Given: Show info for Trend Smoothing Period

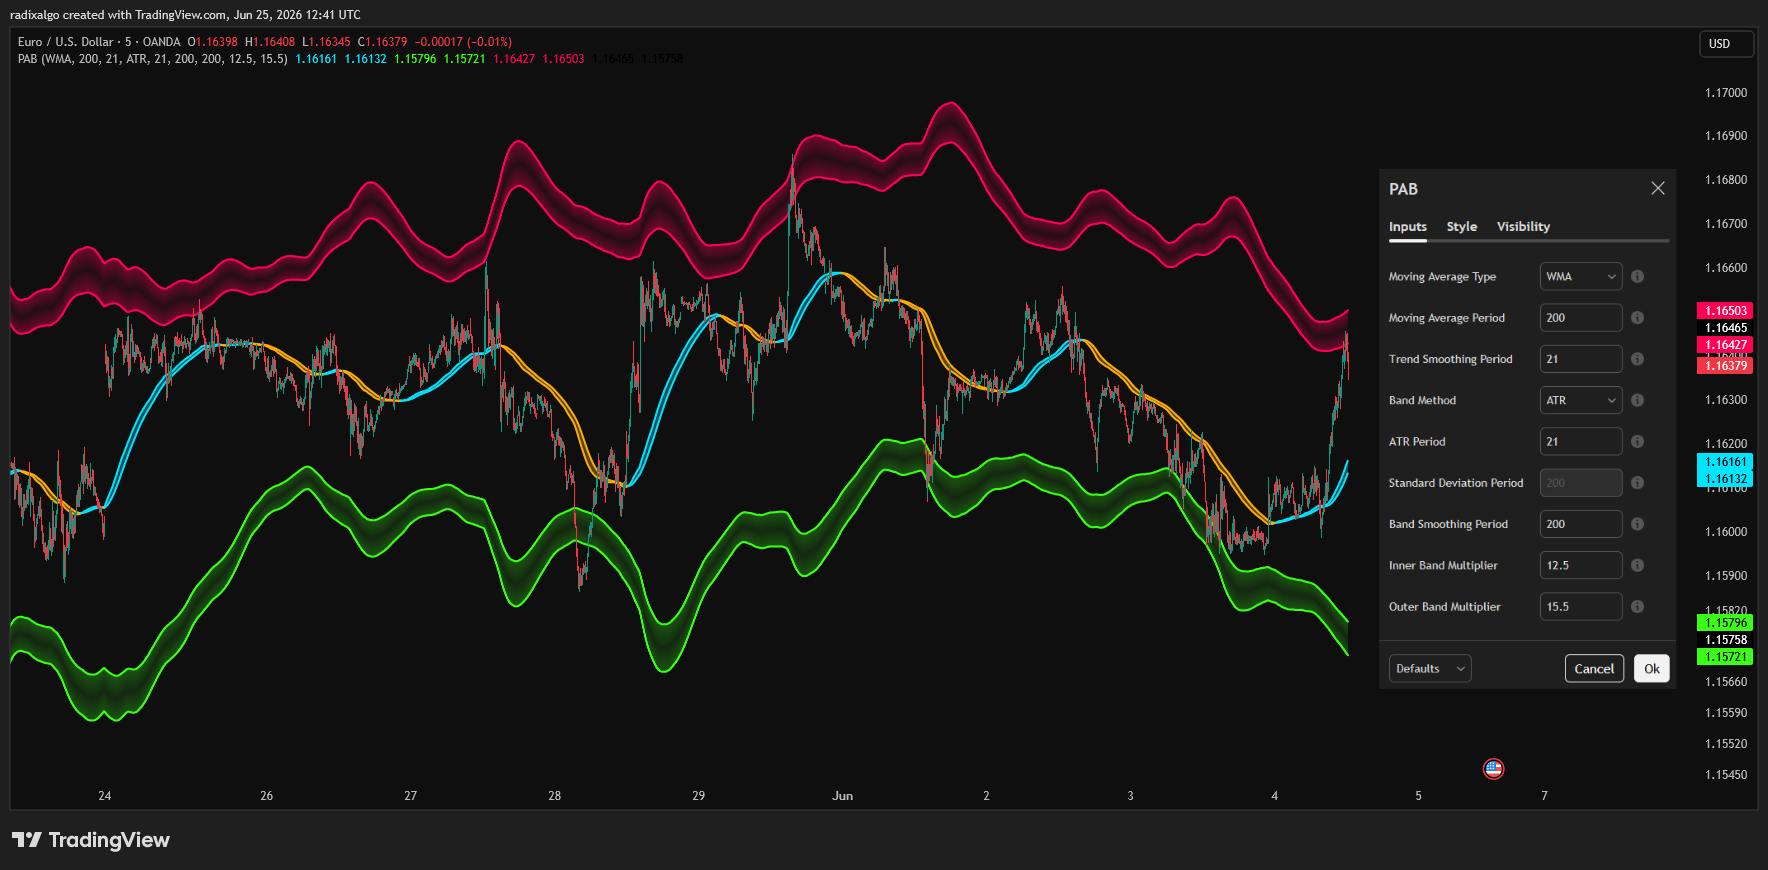Looking at the screenshot, I should click(1637, 359).
